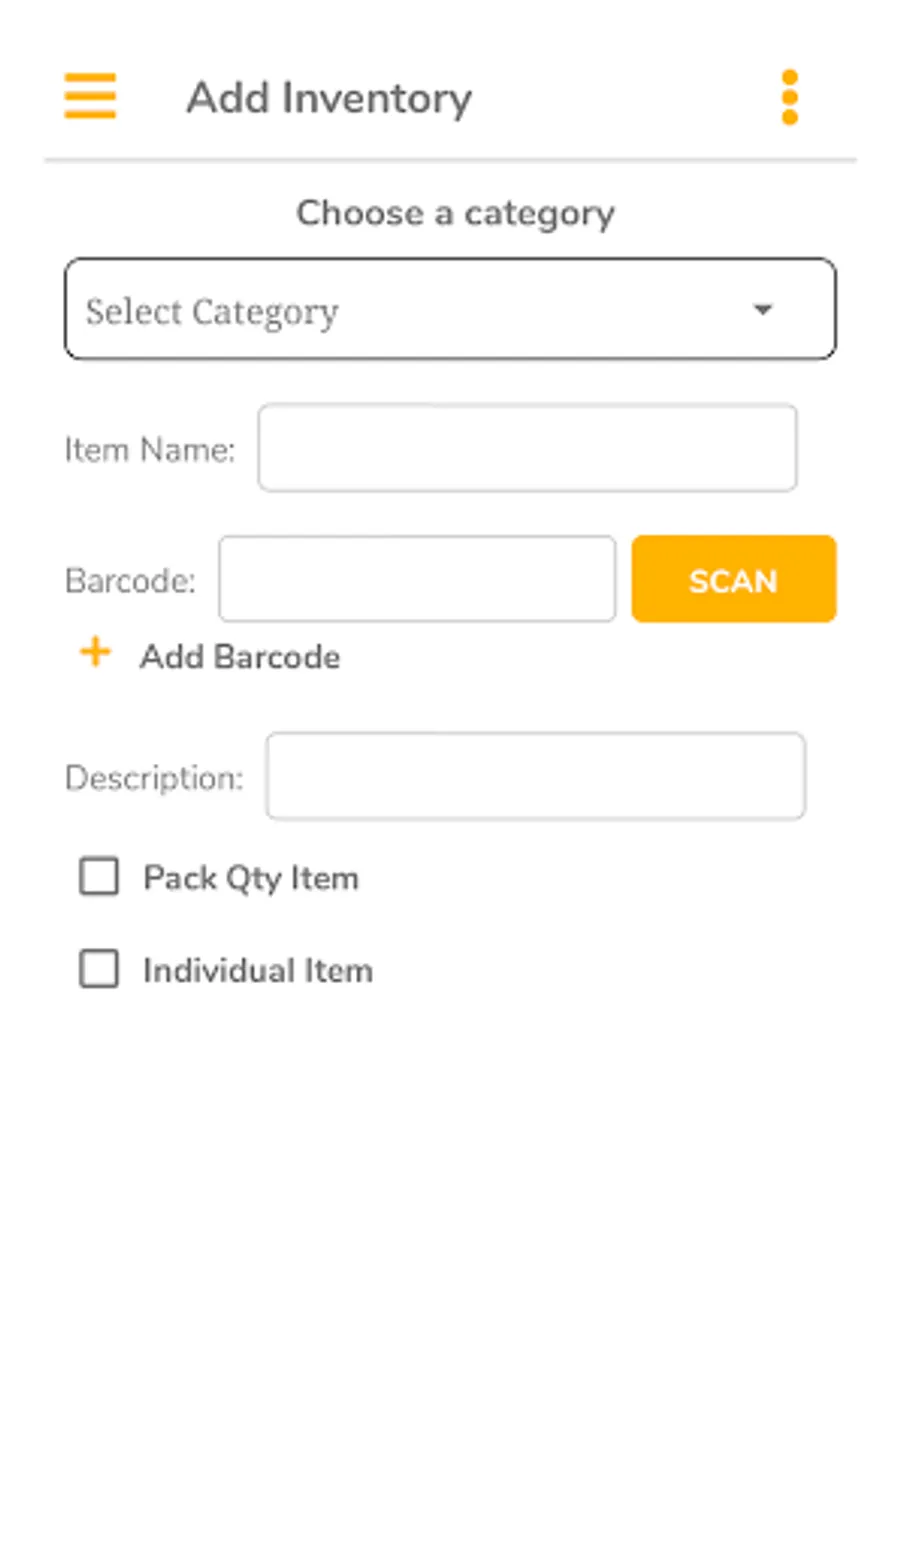Click the header divider below the title bar
The height and width of the screenshot is (1546, 900).
(450, 160)
